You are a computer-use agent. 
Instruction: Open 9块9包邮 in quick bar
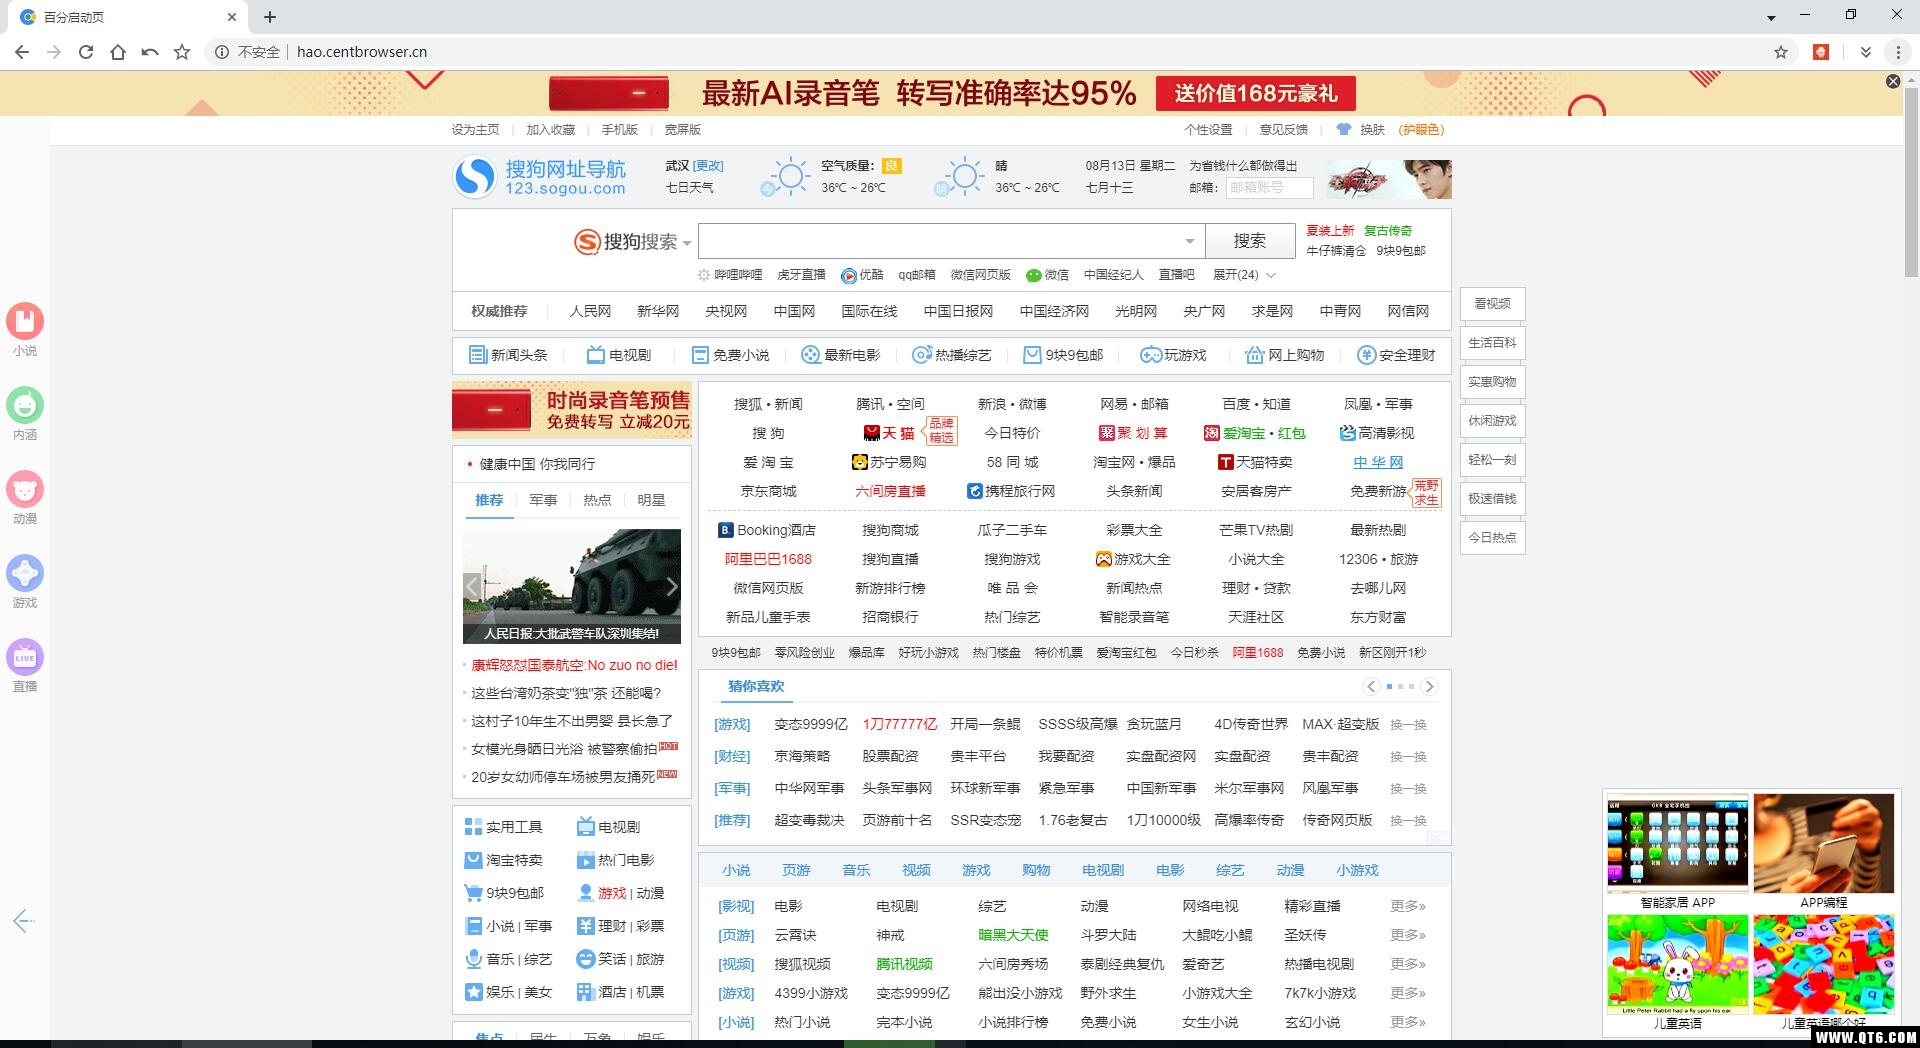(x=1063, y=355)
